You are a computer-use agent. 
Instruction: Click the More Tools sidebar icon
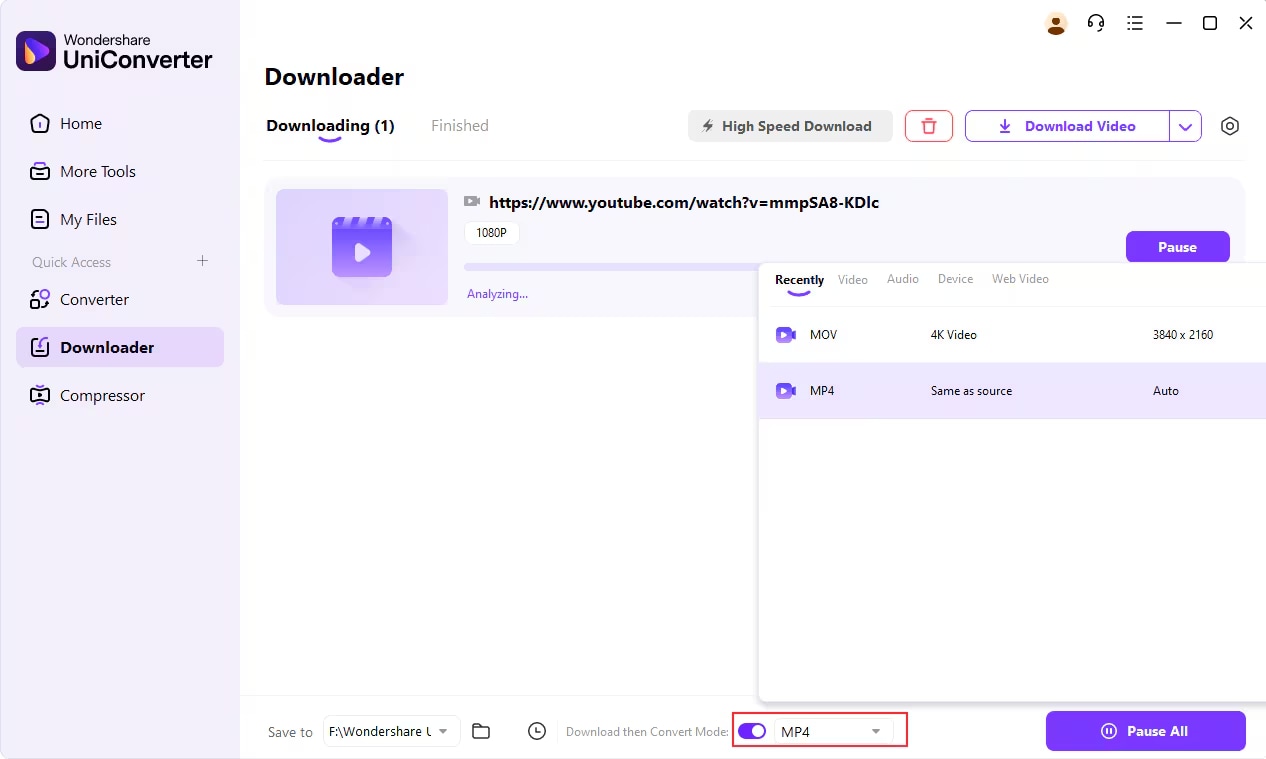(x=40, y=172)
